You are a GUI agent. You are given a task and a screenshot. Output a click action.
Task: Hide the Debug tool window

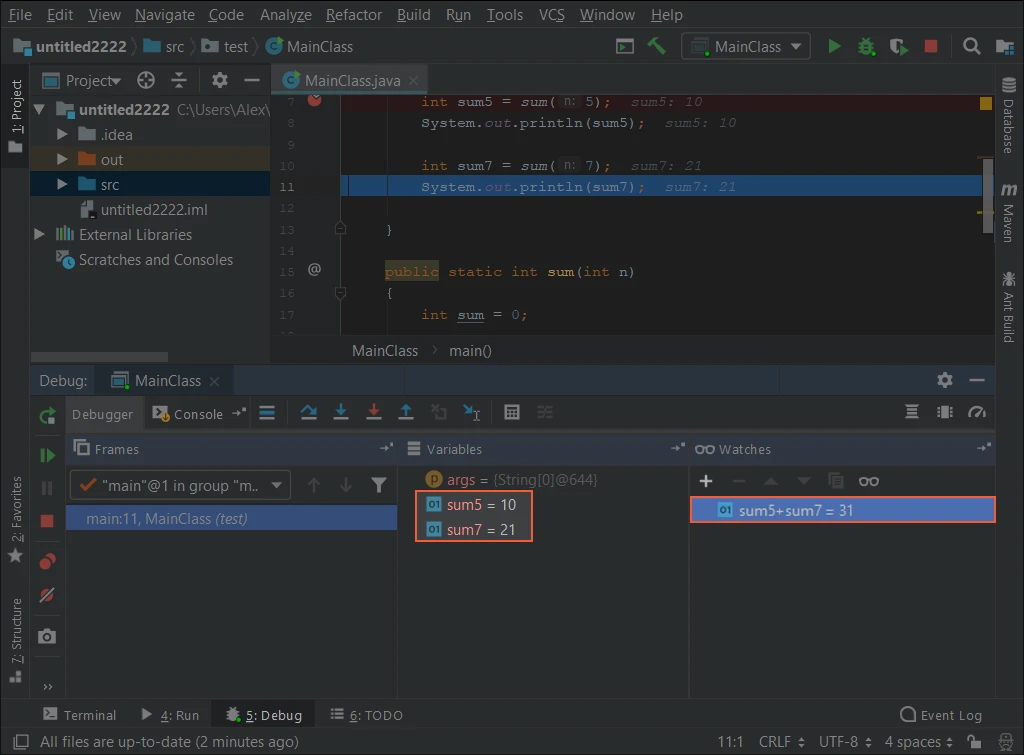tap(977, 380)
